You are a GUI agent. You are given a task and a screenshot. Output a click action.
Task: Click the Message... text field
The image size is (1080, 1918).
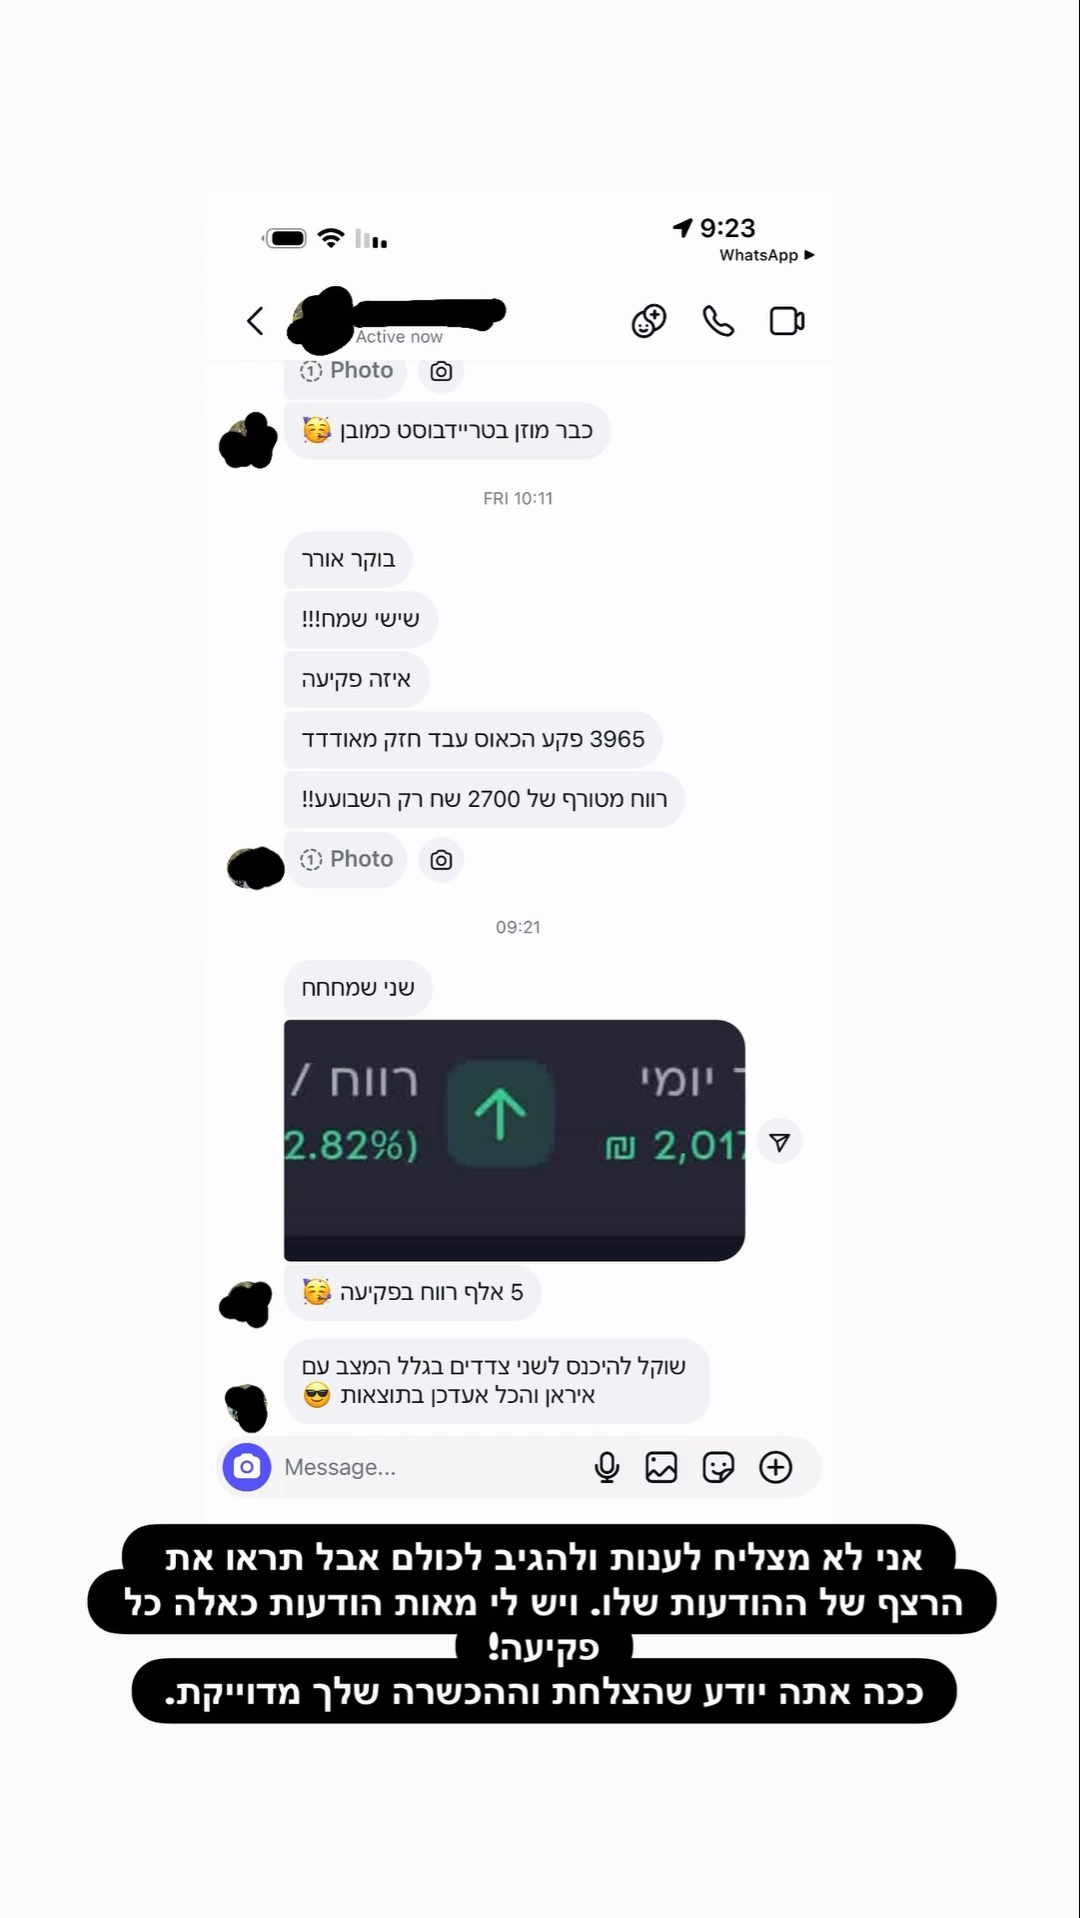pyautogui.click(x=430, y=1467)
